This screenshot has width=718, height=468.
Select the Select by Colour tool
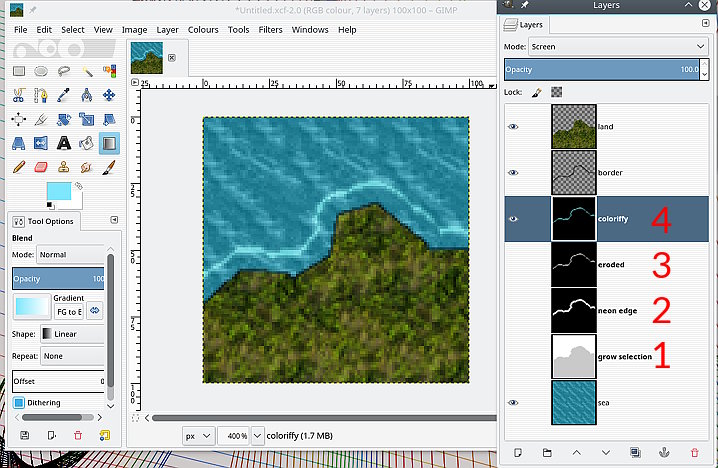tap(109, 71)
